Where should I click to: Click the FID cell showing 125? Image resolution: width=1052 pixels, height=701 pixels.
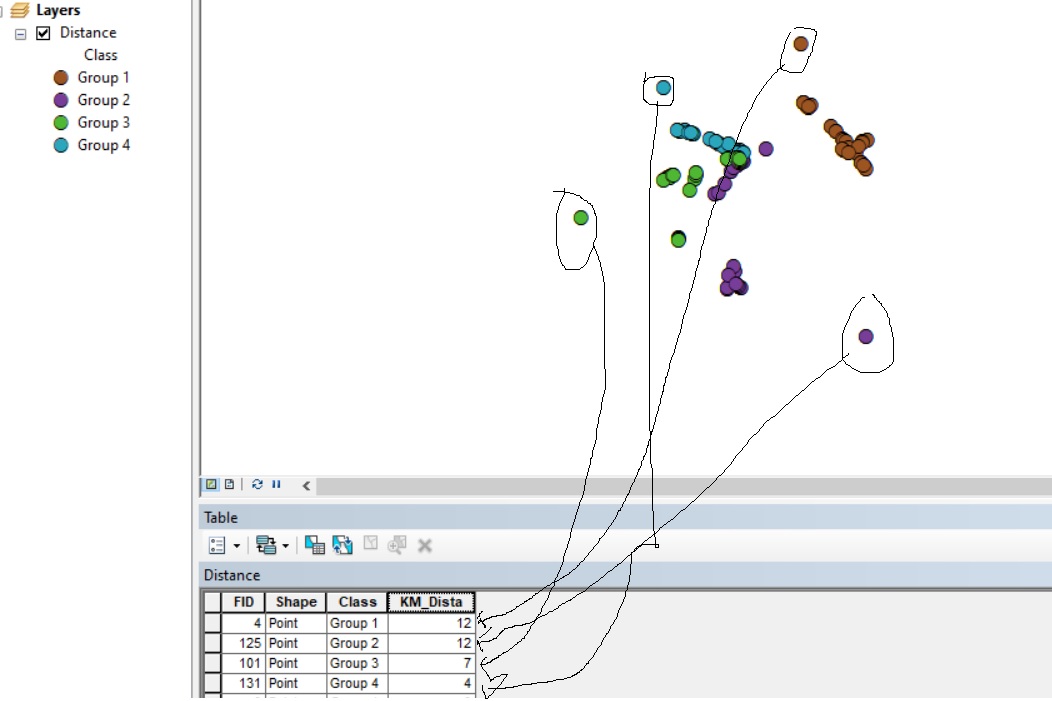click(x=244, y=643)
